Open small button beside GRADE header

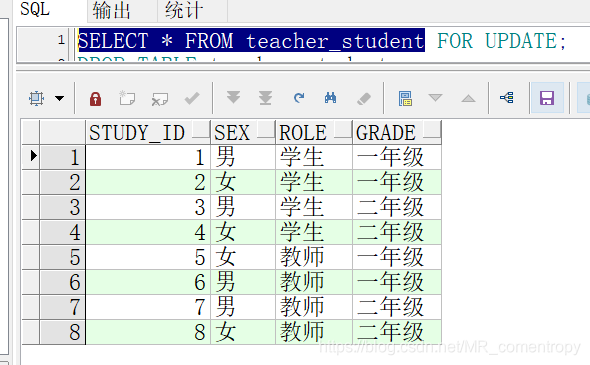click(431, 129)
